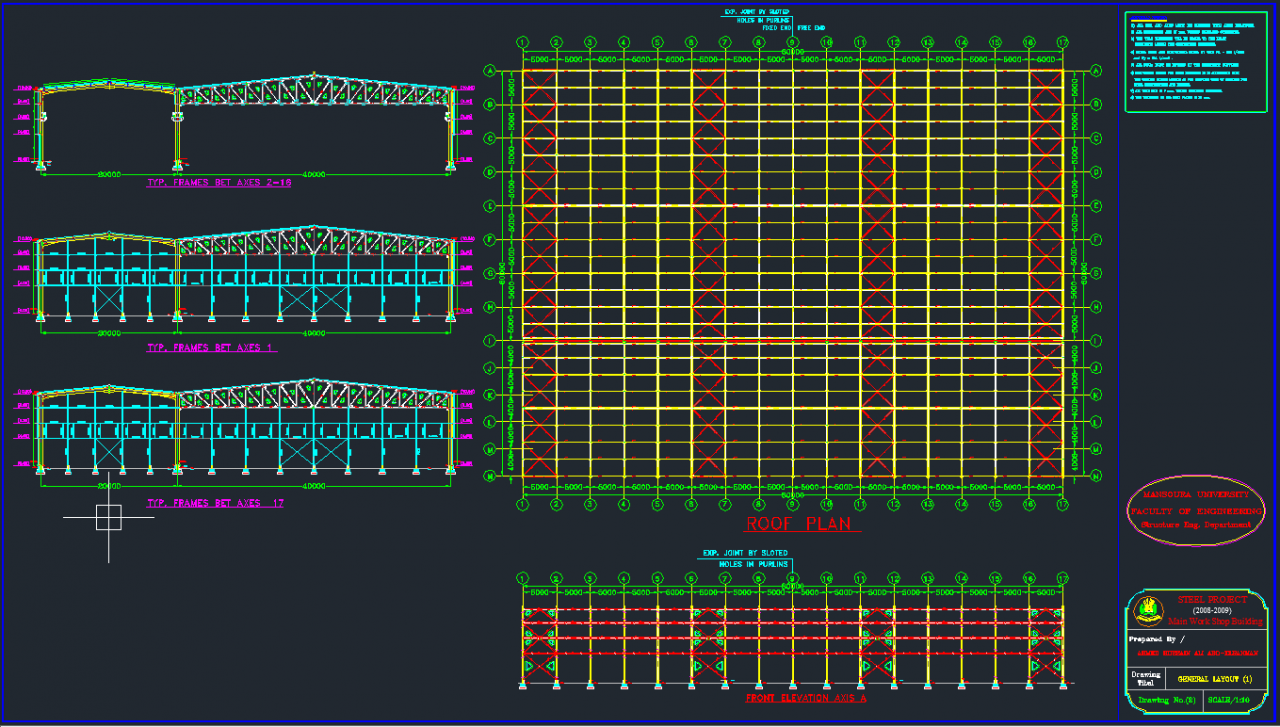
Task: Select the Main Work Shop Building text
Action: click(1215, 621)
